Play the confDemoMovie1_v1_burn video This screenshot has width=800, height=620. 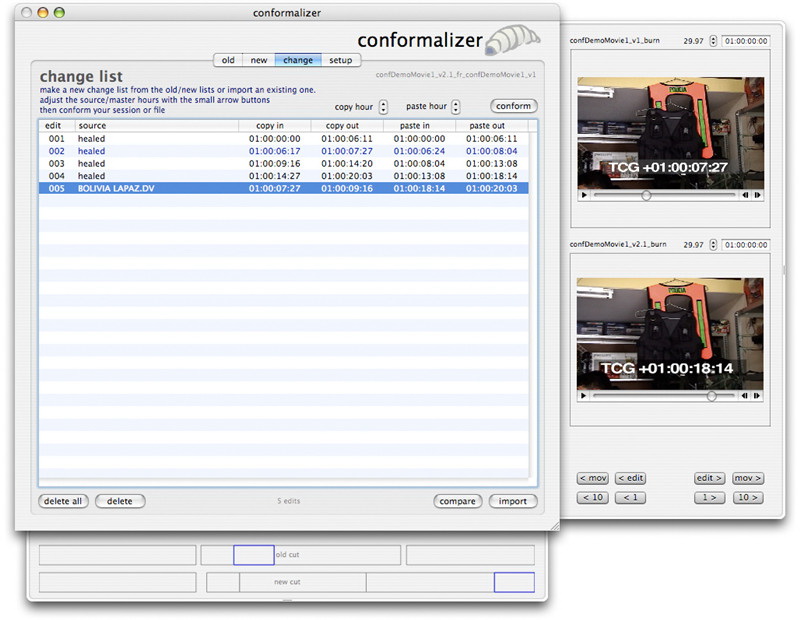coord(584,195)
